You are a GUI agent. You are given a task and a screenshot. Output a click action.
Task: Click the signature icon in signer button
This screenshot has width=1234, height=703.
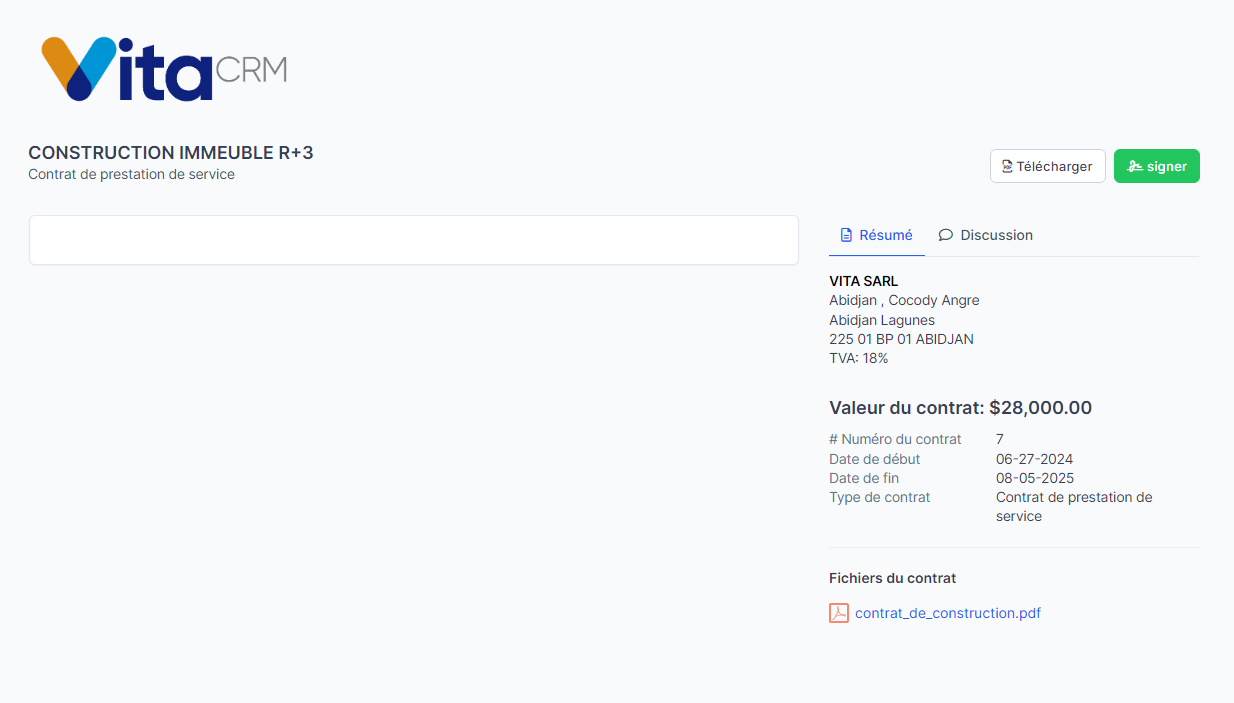(1134, 167)
